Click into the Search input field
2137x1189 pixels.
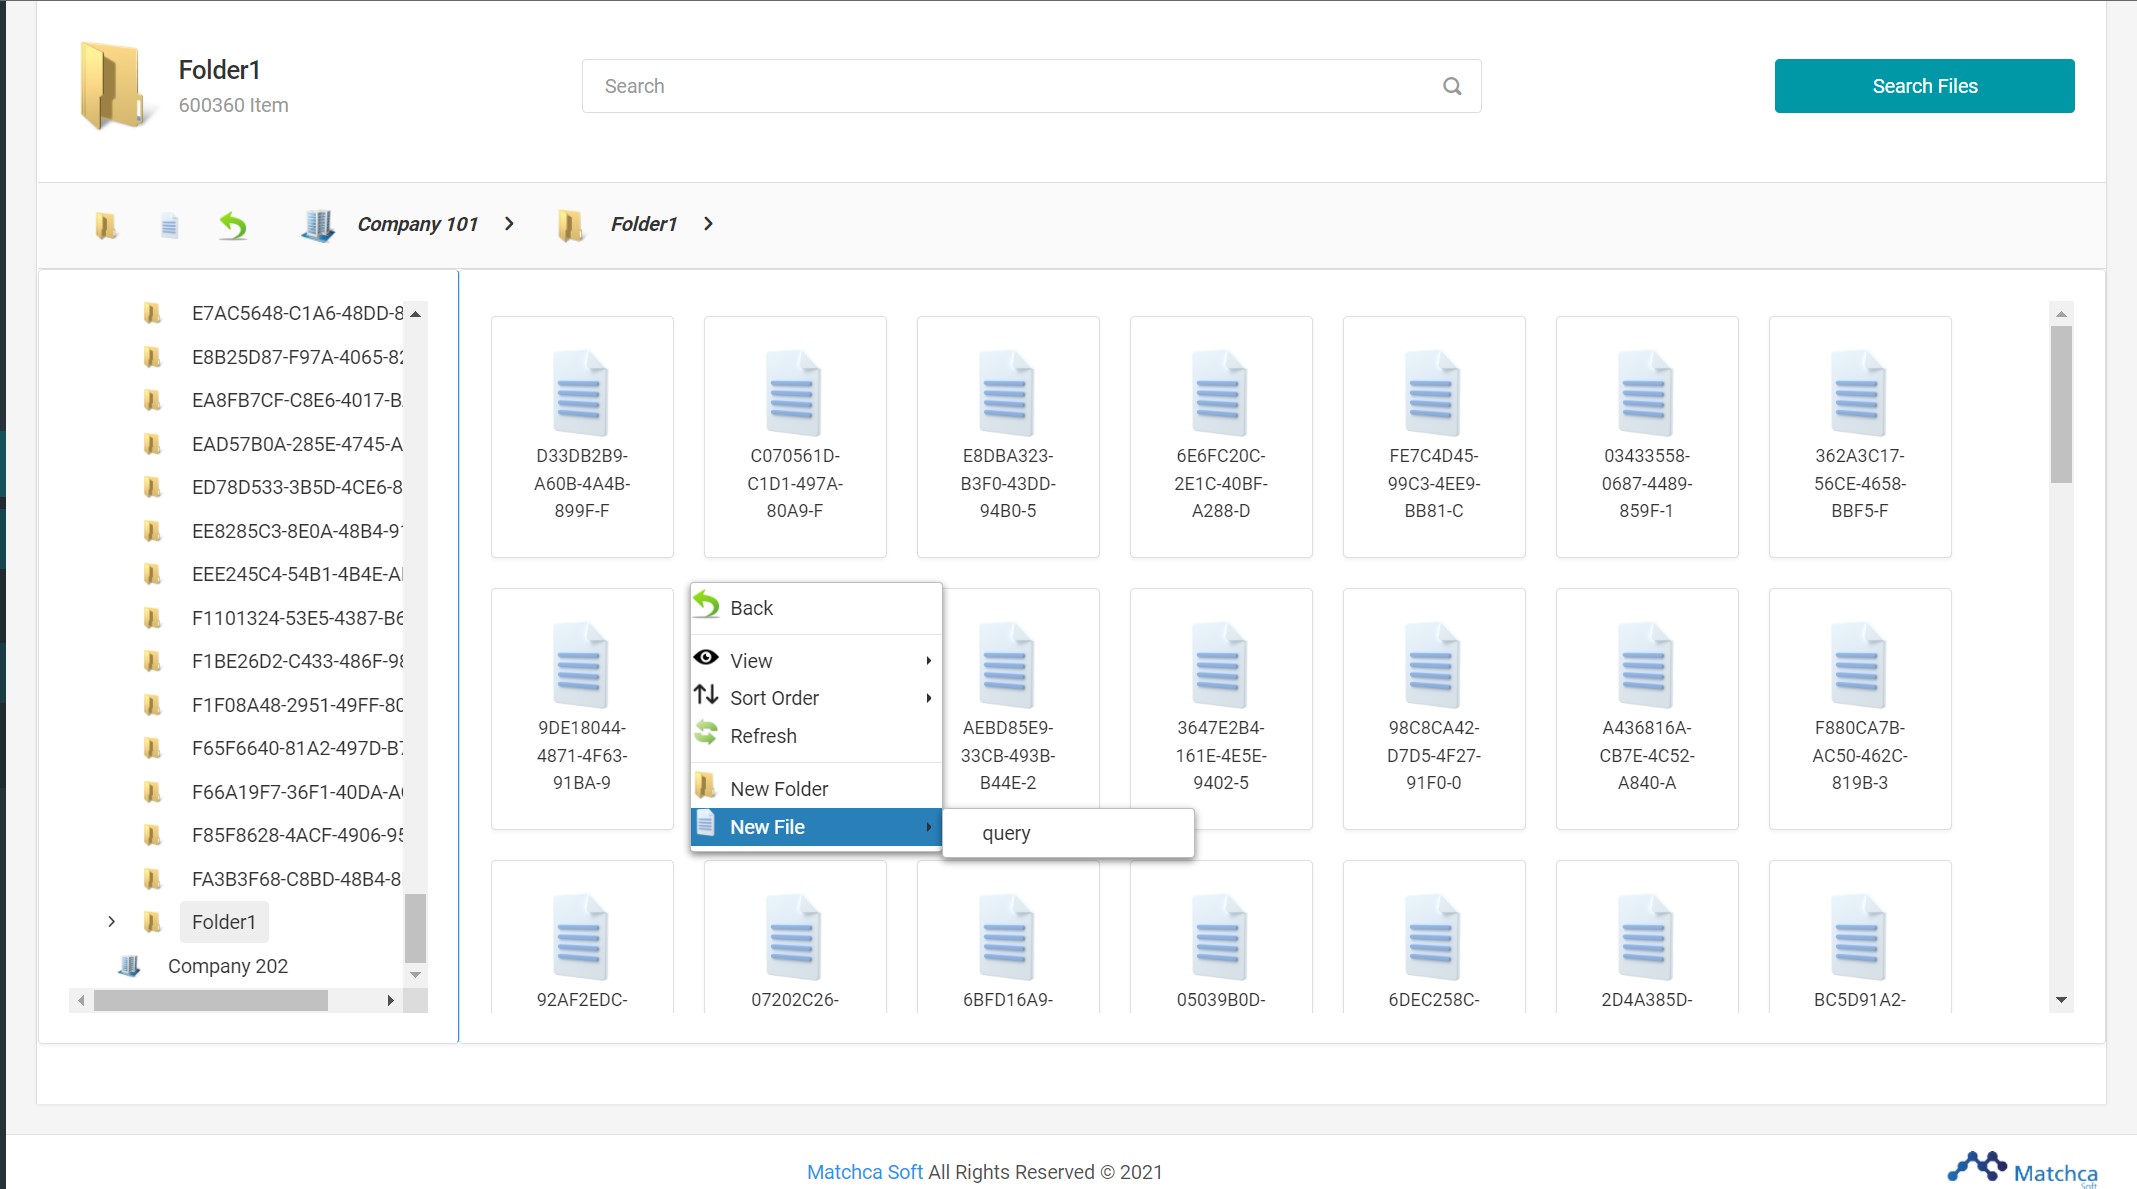click(1010, 86)
